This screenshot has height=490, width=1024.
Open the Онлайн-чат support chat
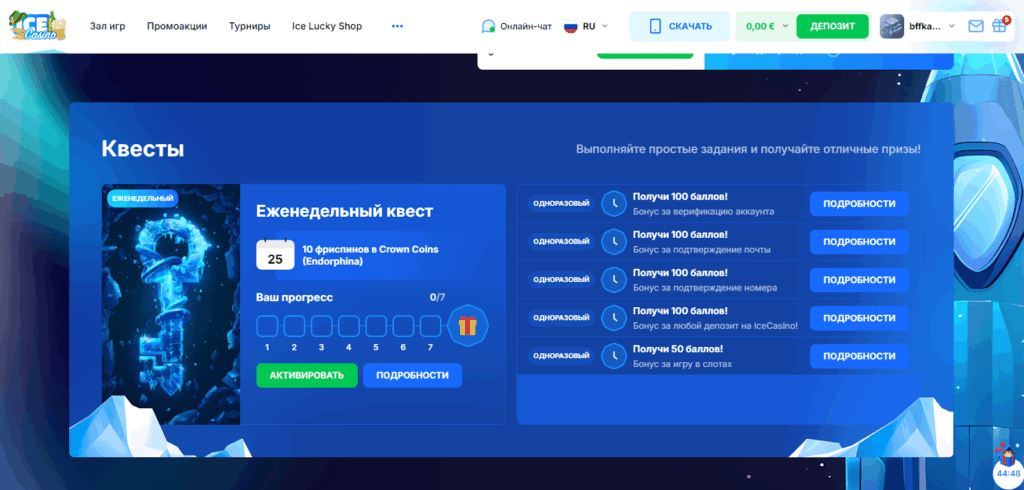pos(516,26)
